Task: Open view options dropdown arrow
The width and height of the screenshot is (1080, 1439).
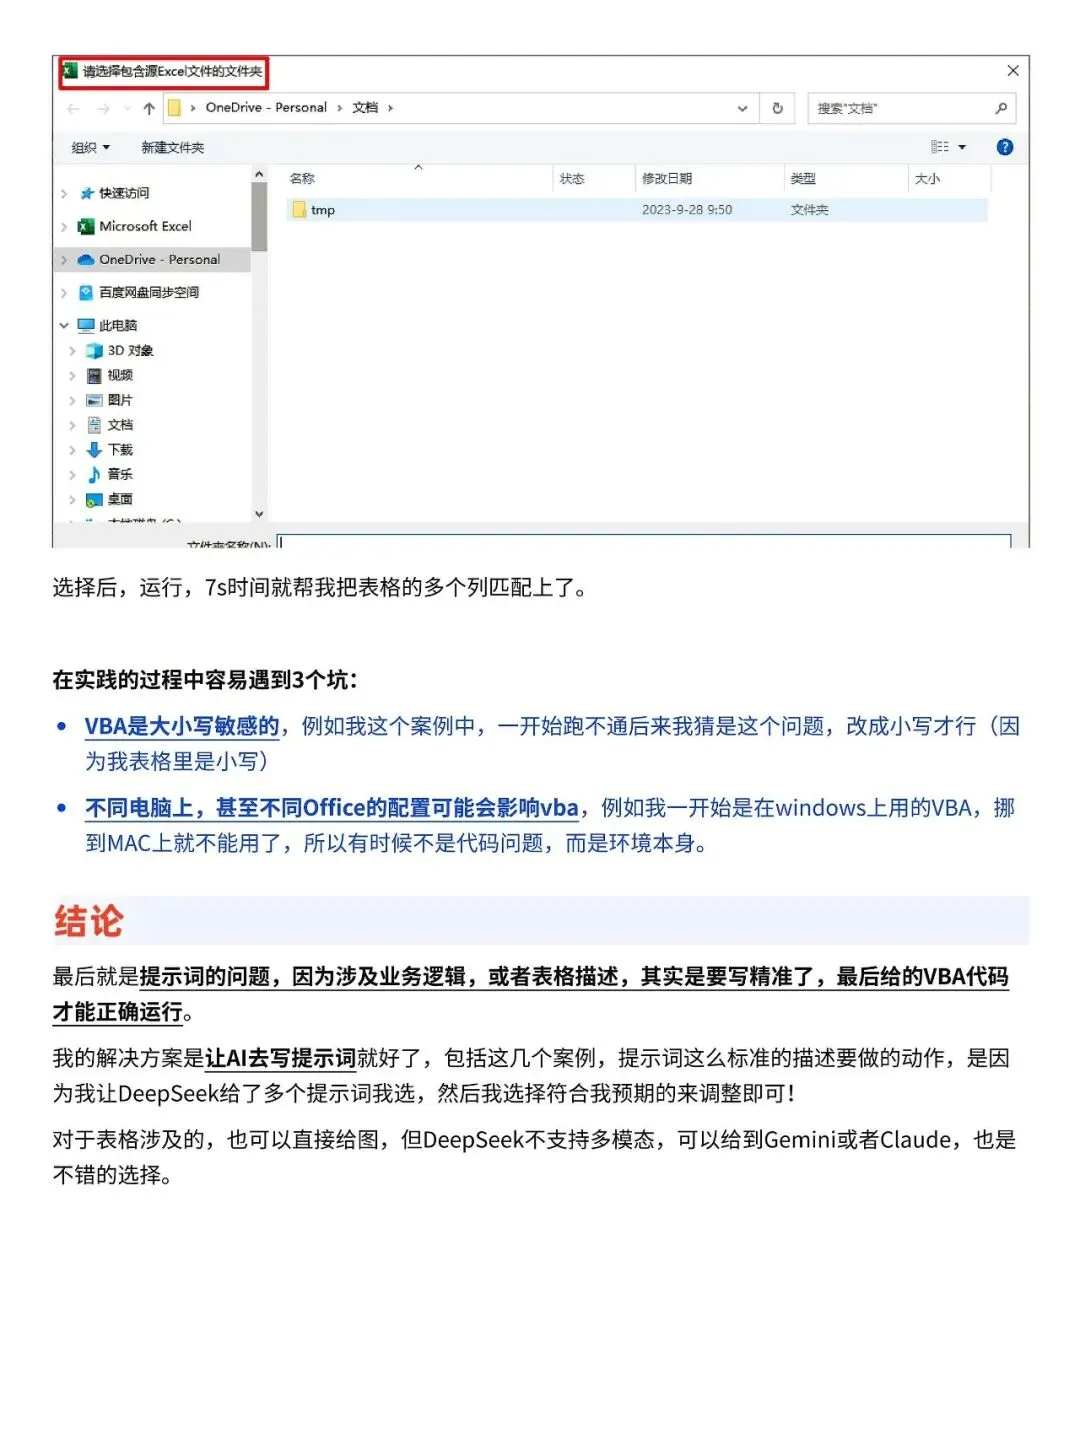Action: coord(963,147)
